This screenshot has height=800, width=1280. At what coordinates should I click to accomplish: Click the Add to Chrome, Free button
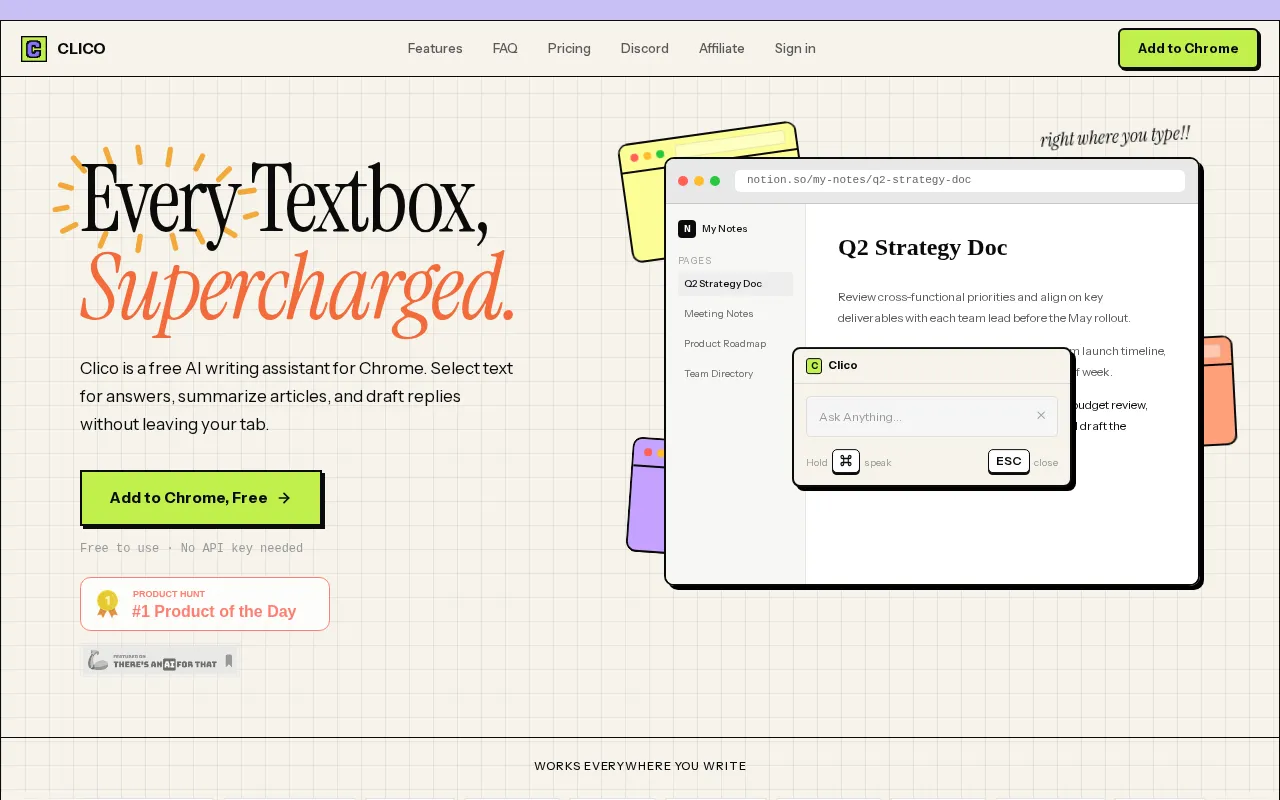201,498
